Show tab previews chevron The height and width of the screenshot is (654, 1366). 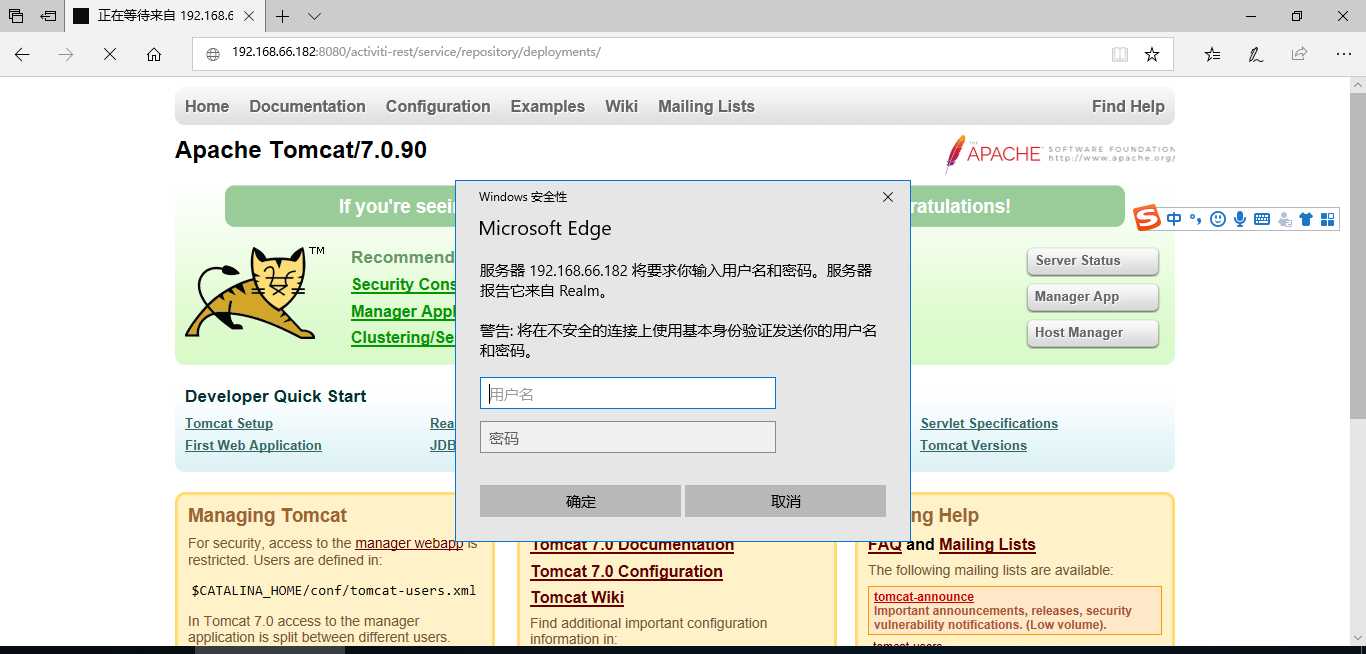pyautogui.click(x=315, y=16)
